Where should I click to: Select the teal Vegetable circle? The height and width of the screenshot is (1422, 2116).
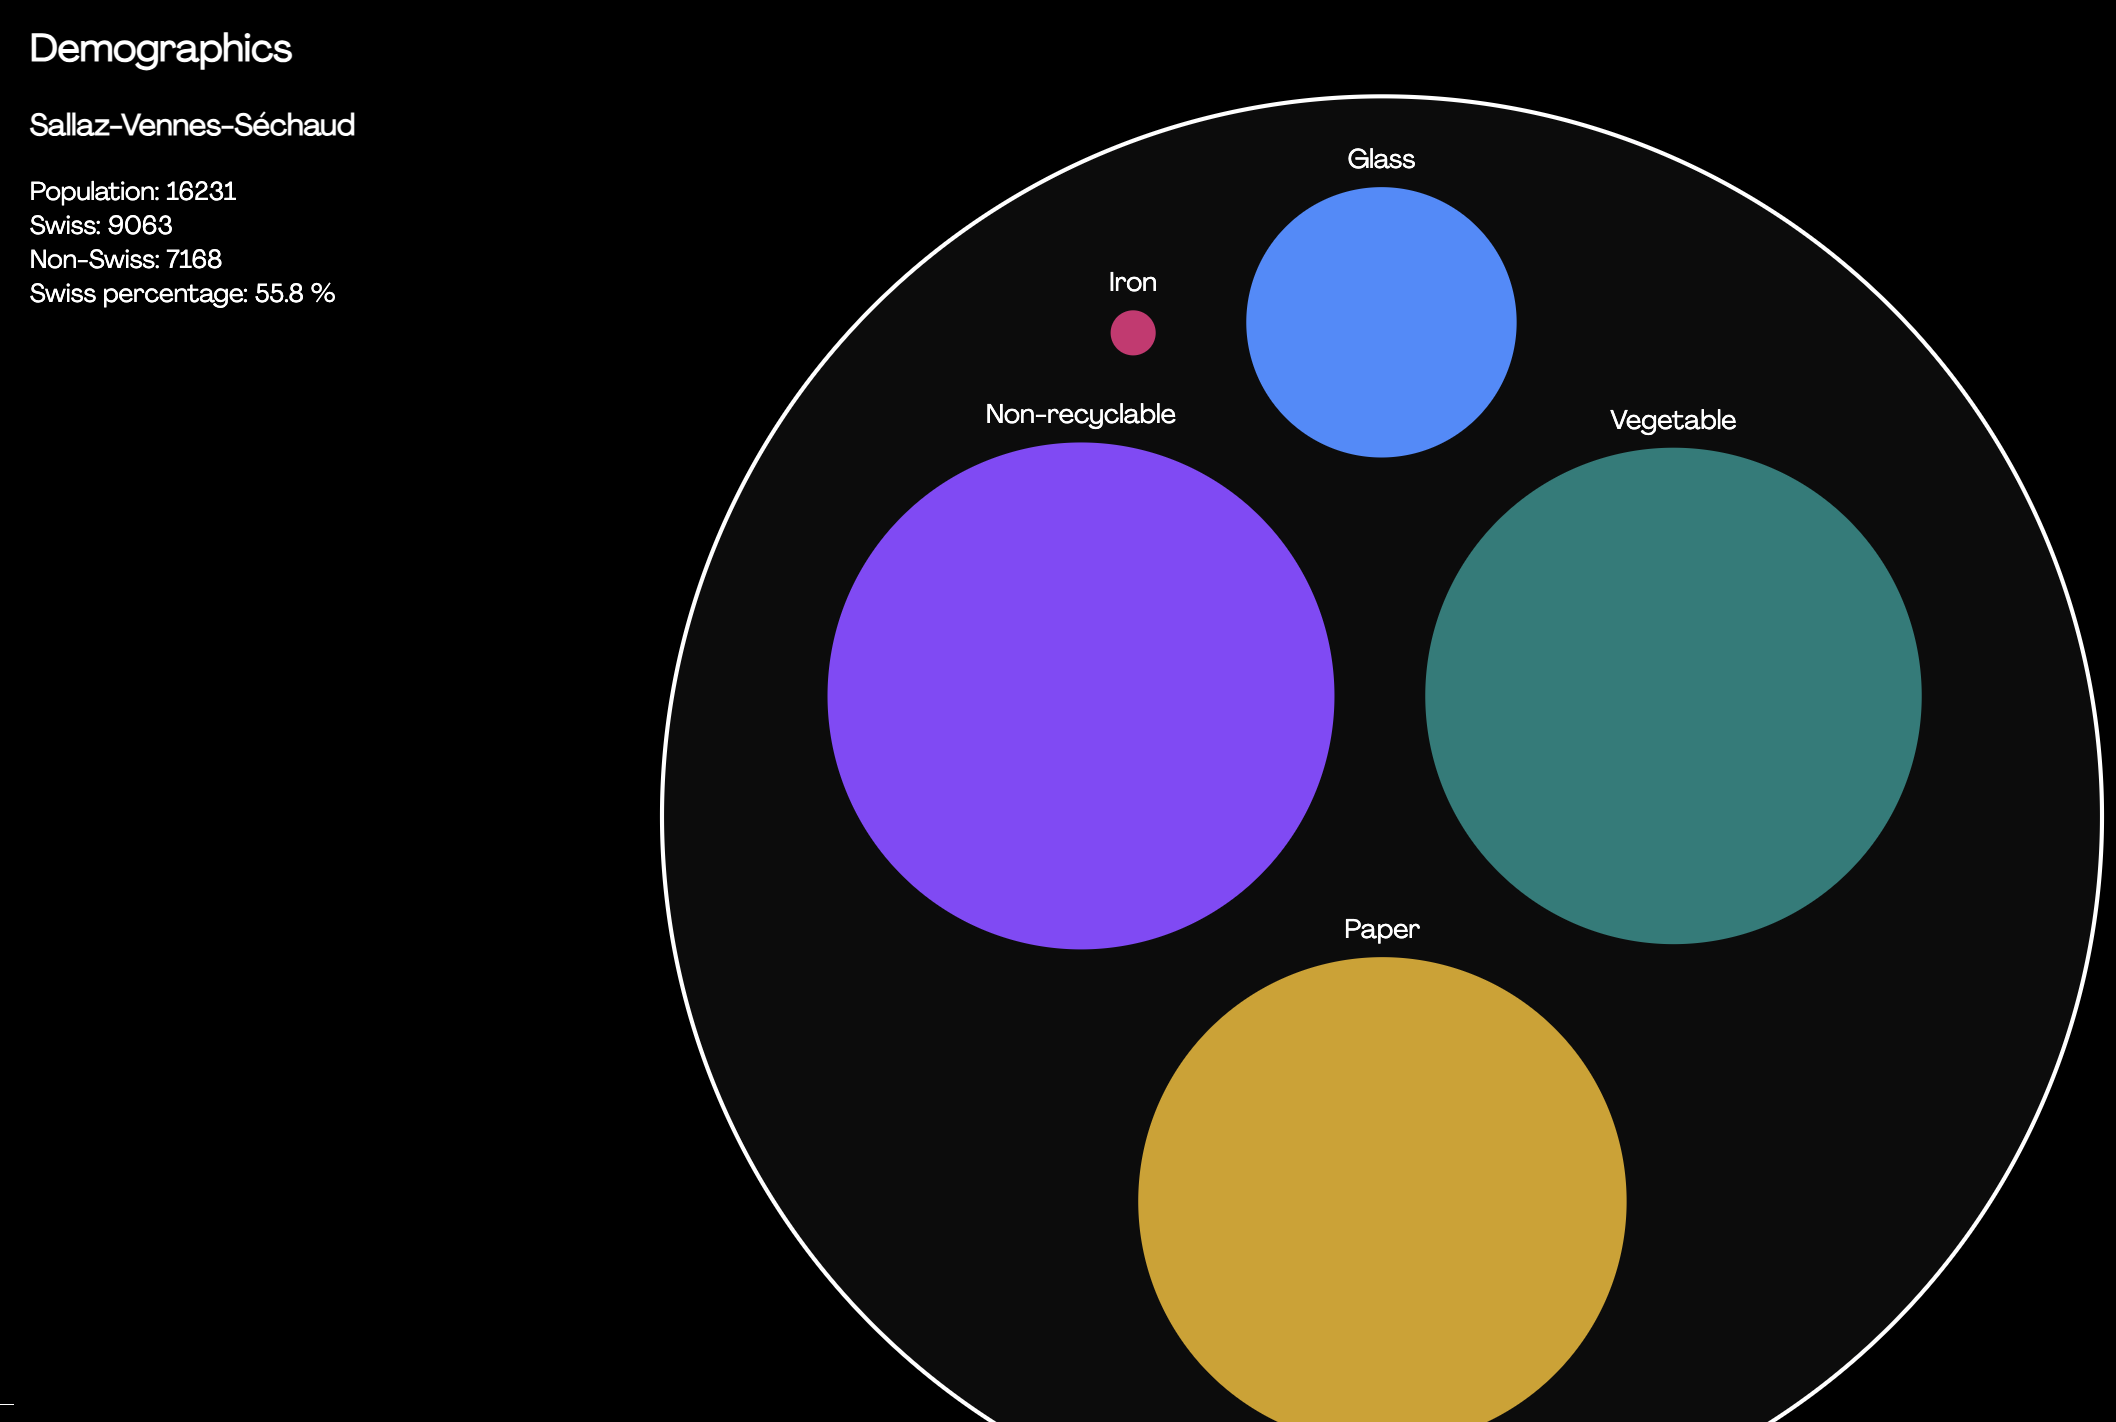click(x=1673, y=696)
